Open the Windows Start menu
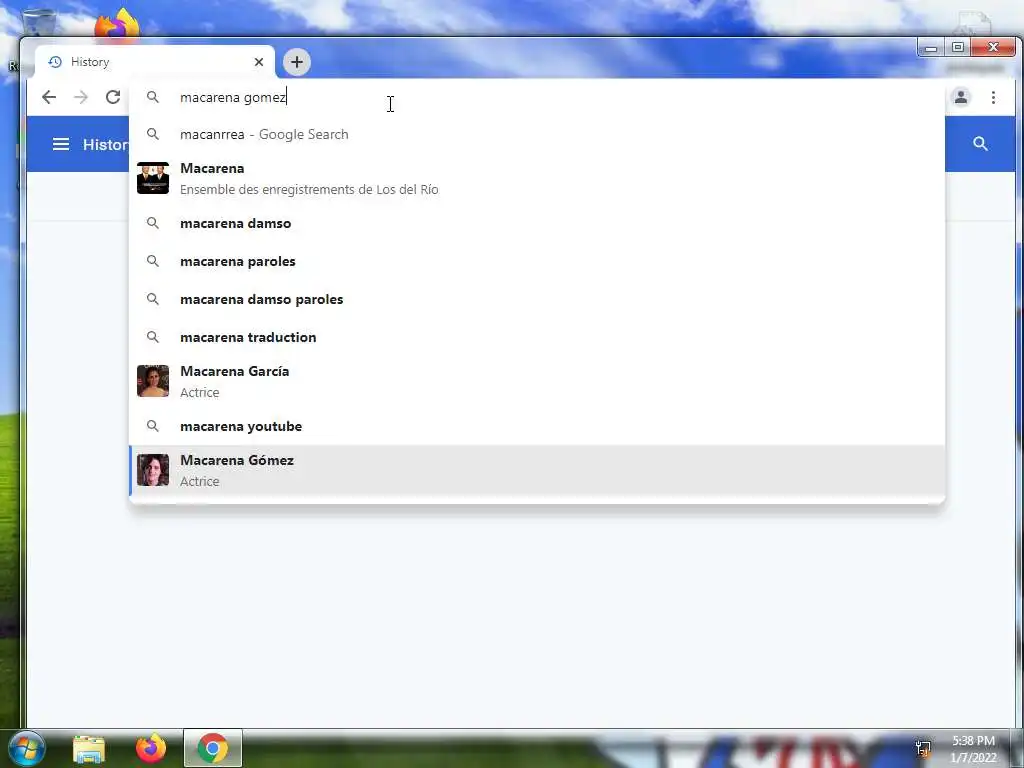The width and height of the screenshot is (1024, 768). point(27,748)
